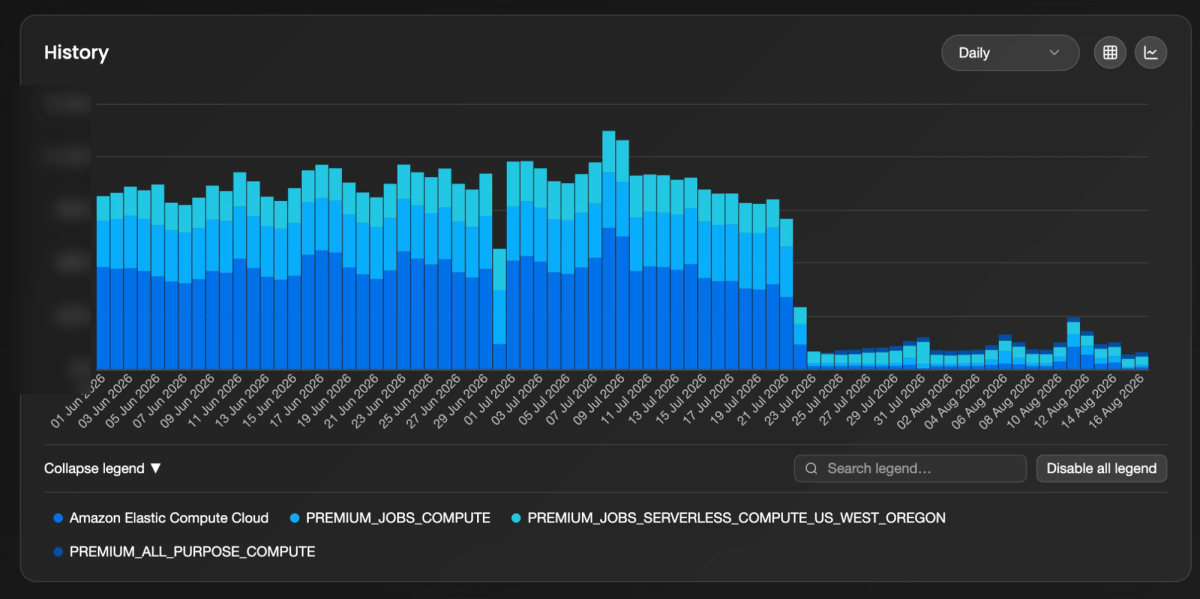Click the bar above 11 Aug 2026 peak
The width and height of the screenshot is (1200, 599).
pyautogui.click(x=1073, y=343)
